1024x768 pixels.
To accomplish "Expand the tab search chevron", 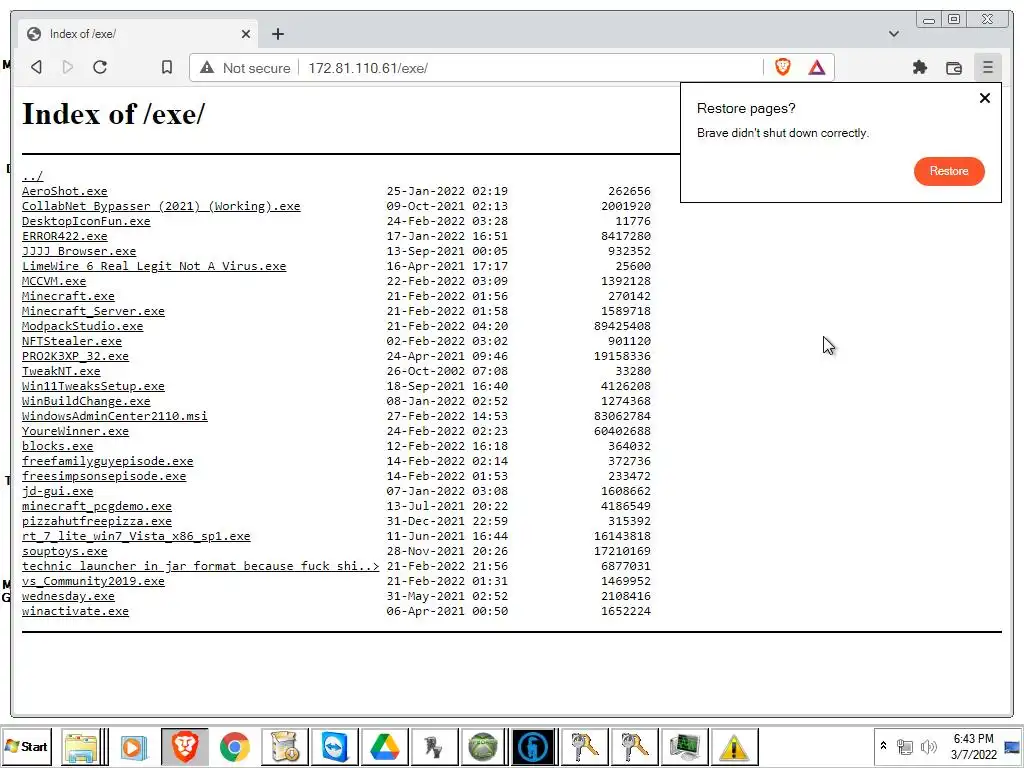I will click(893, 34).
